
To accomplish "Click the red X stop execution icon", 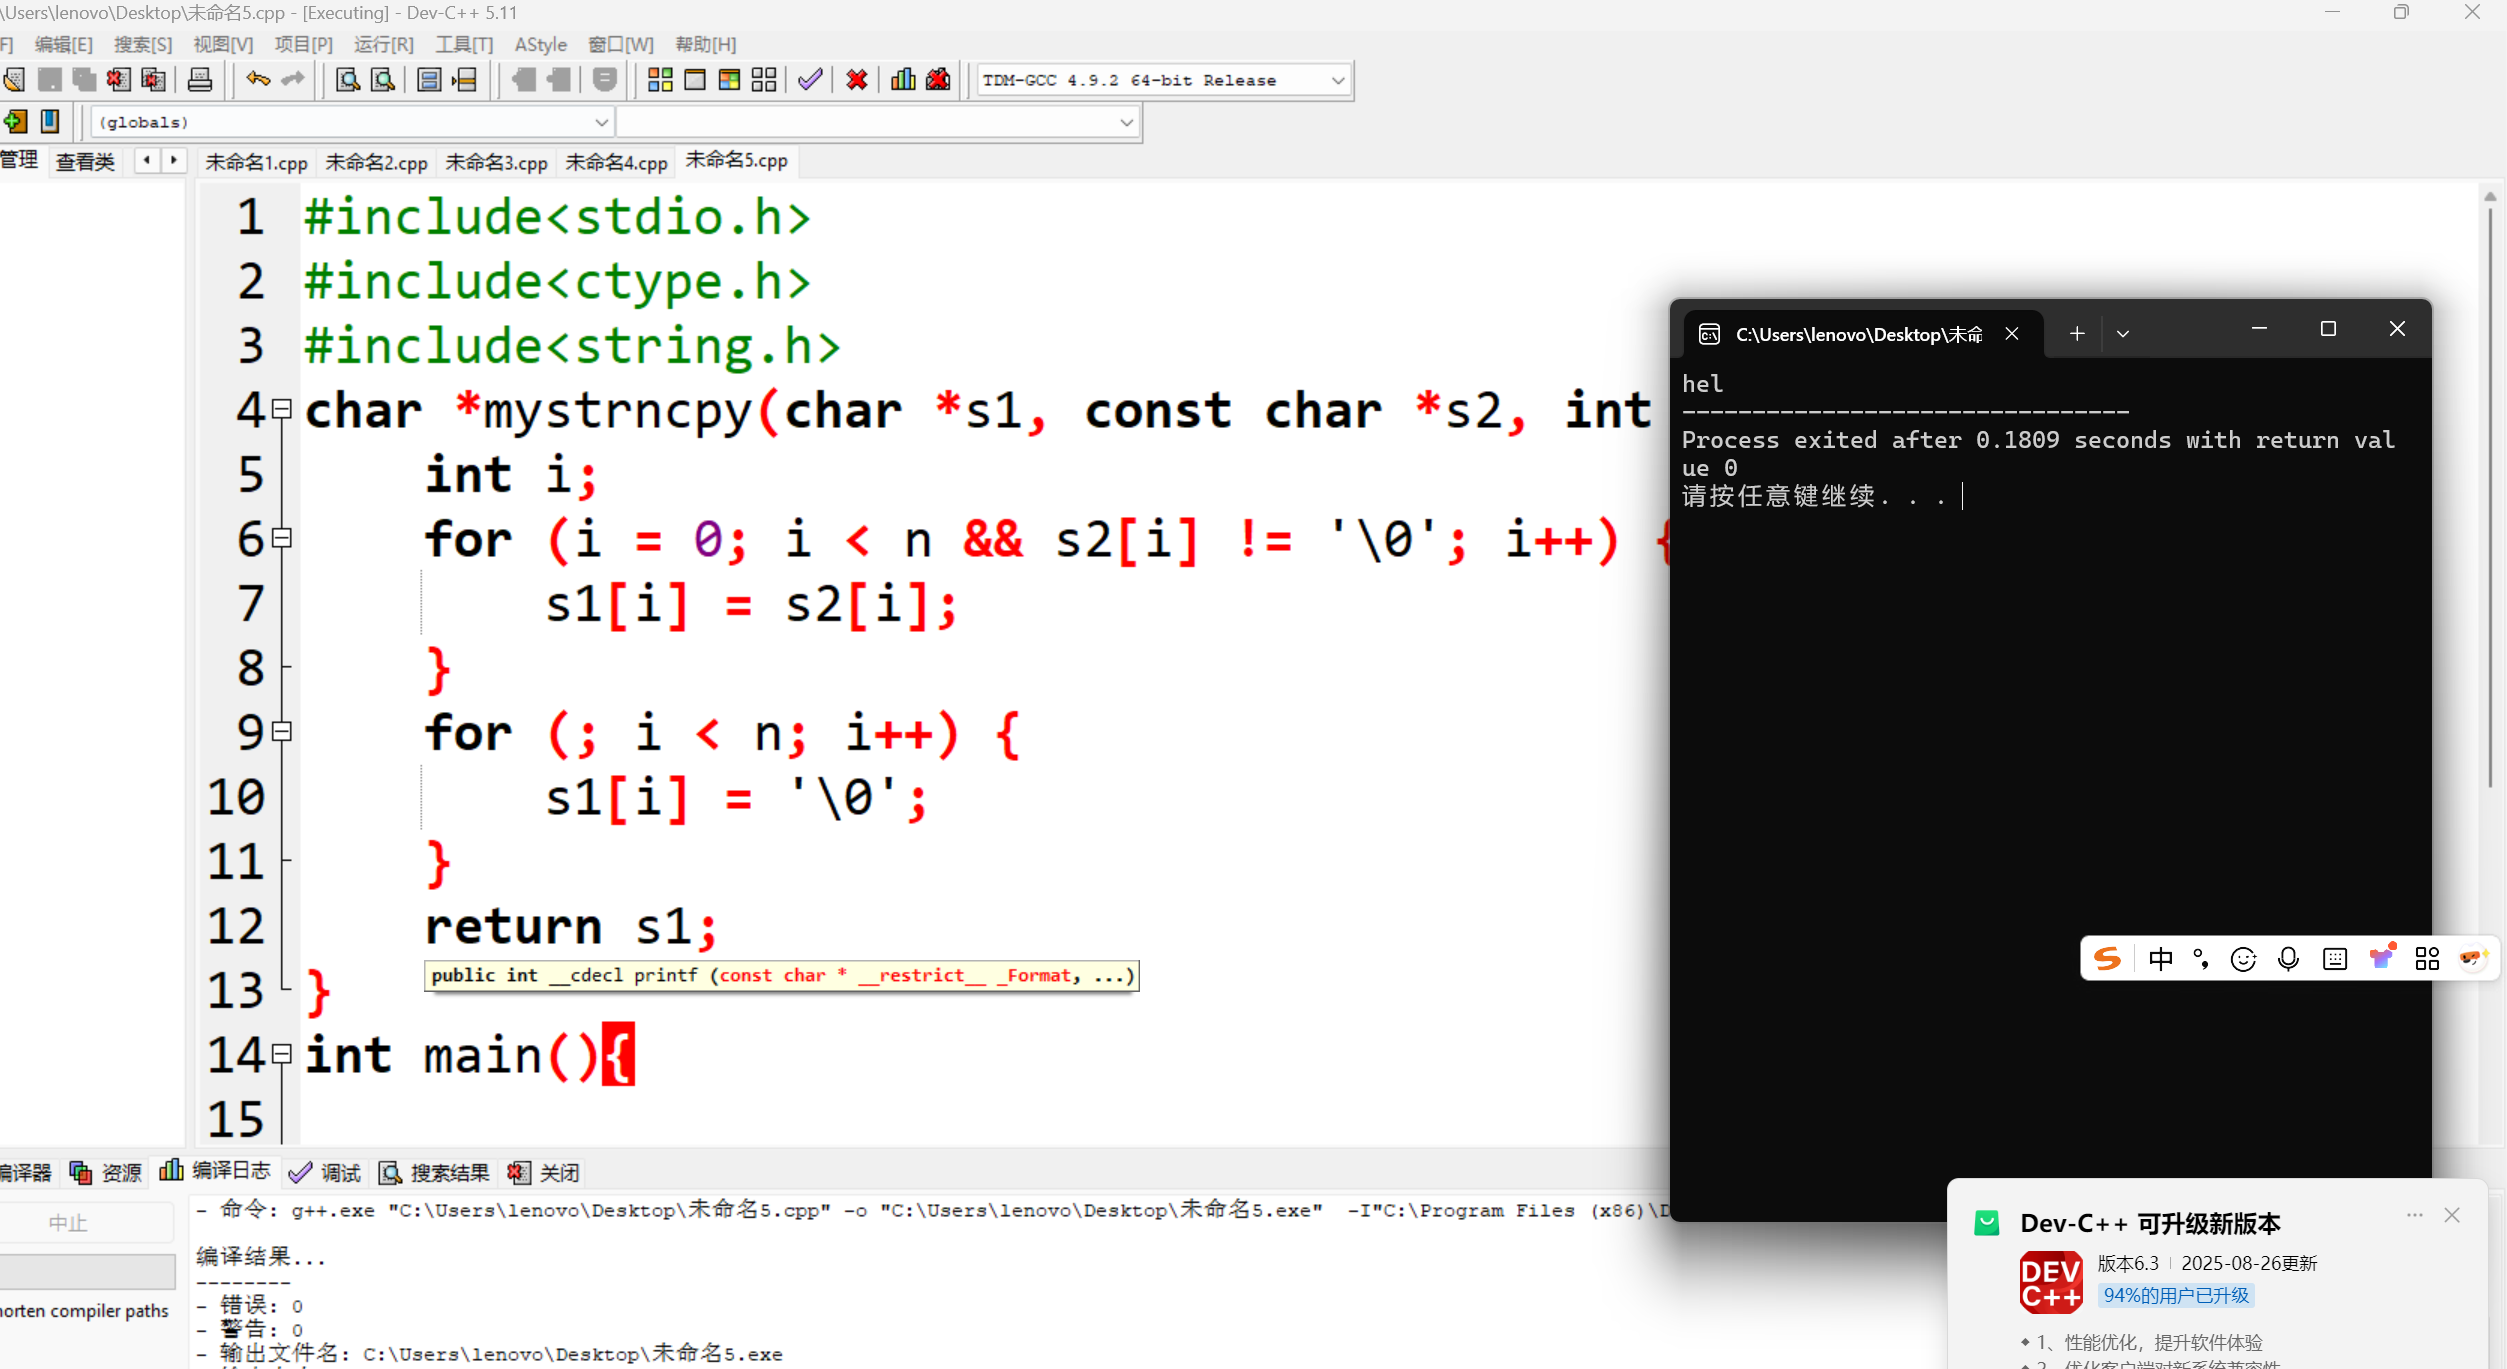I will 856,80.
